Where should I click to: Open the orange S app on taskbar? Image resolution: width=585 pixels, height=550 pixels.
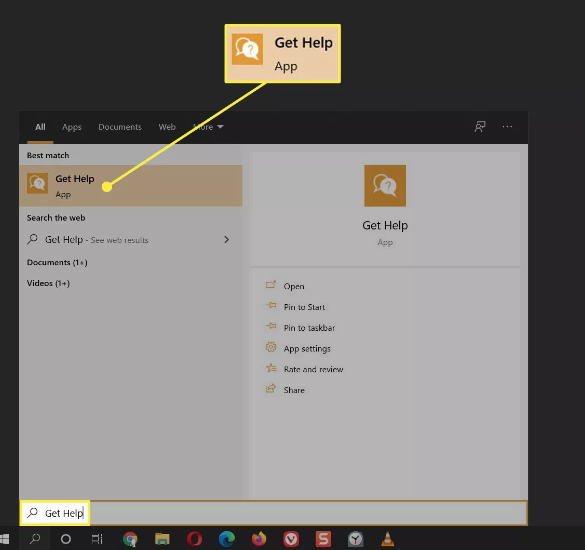323,539
